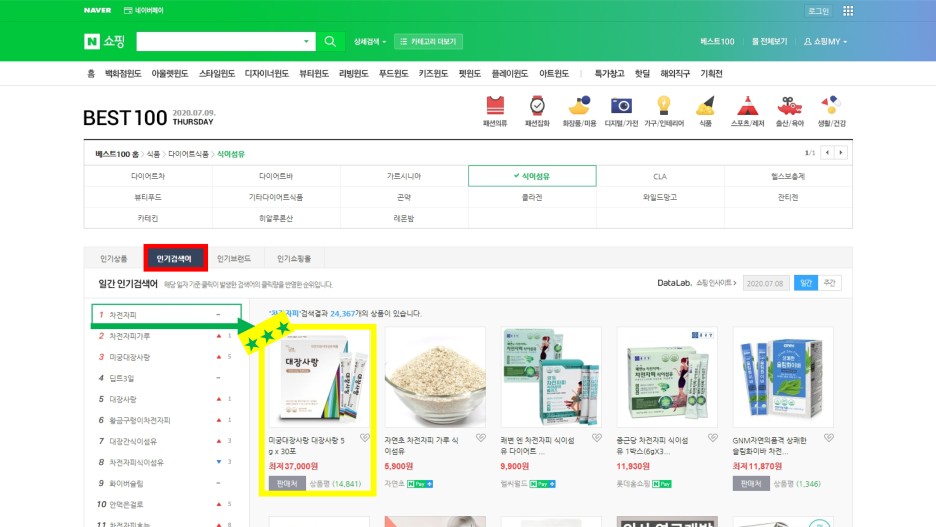Go to next category page arrow
The image size is (936, 527).
click(840, 153)
